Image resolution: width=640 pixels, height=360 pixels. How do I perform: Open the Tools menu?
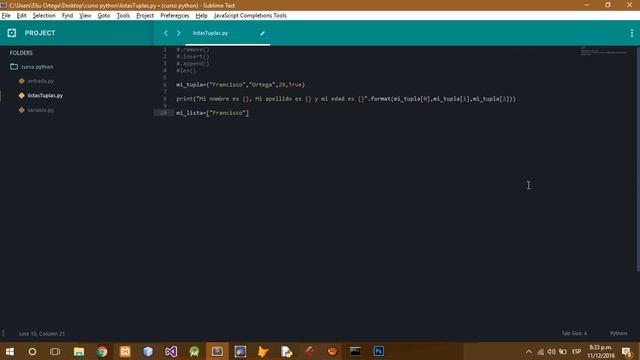[x=123, y=16]
